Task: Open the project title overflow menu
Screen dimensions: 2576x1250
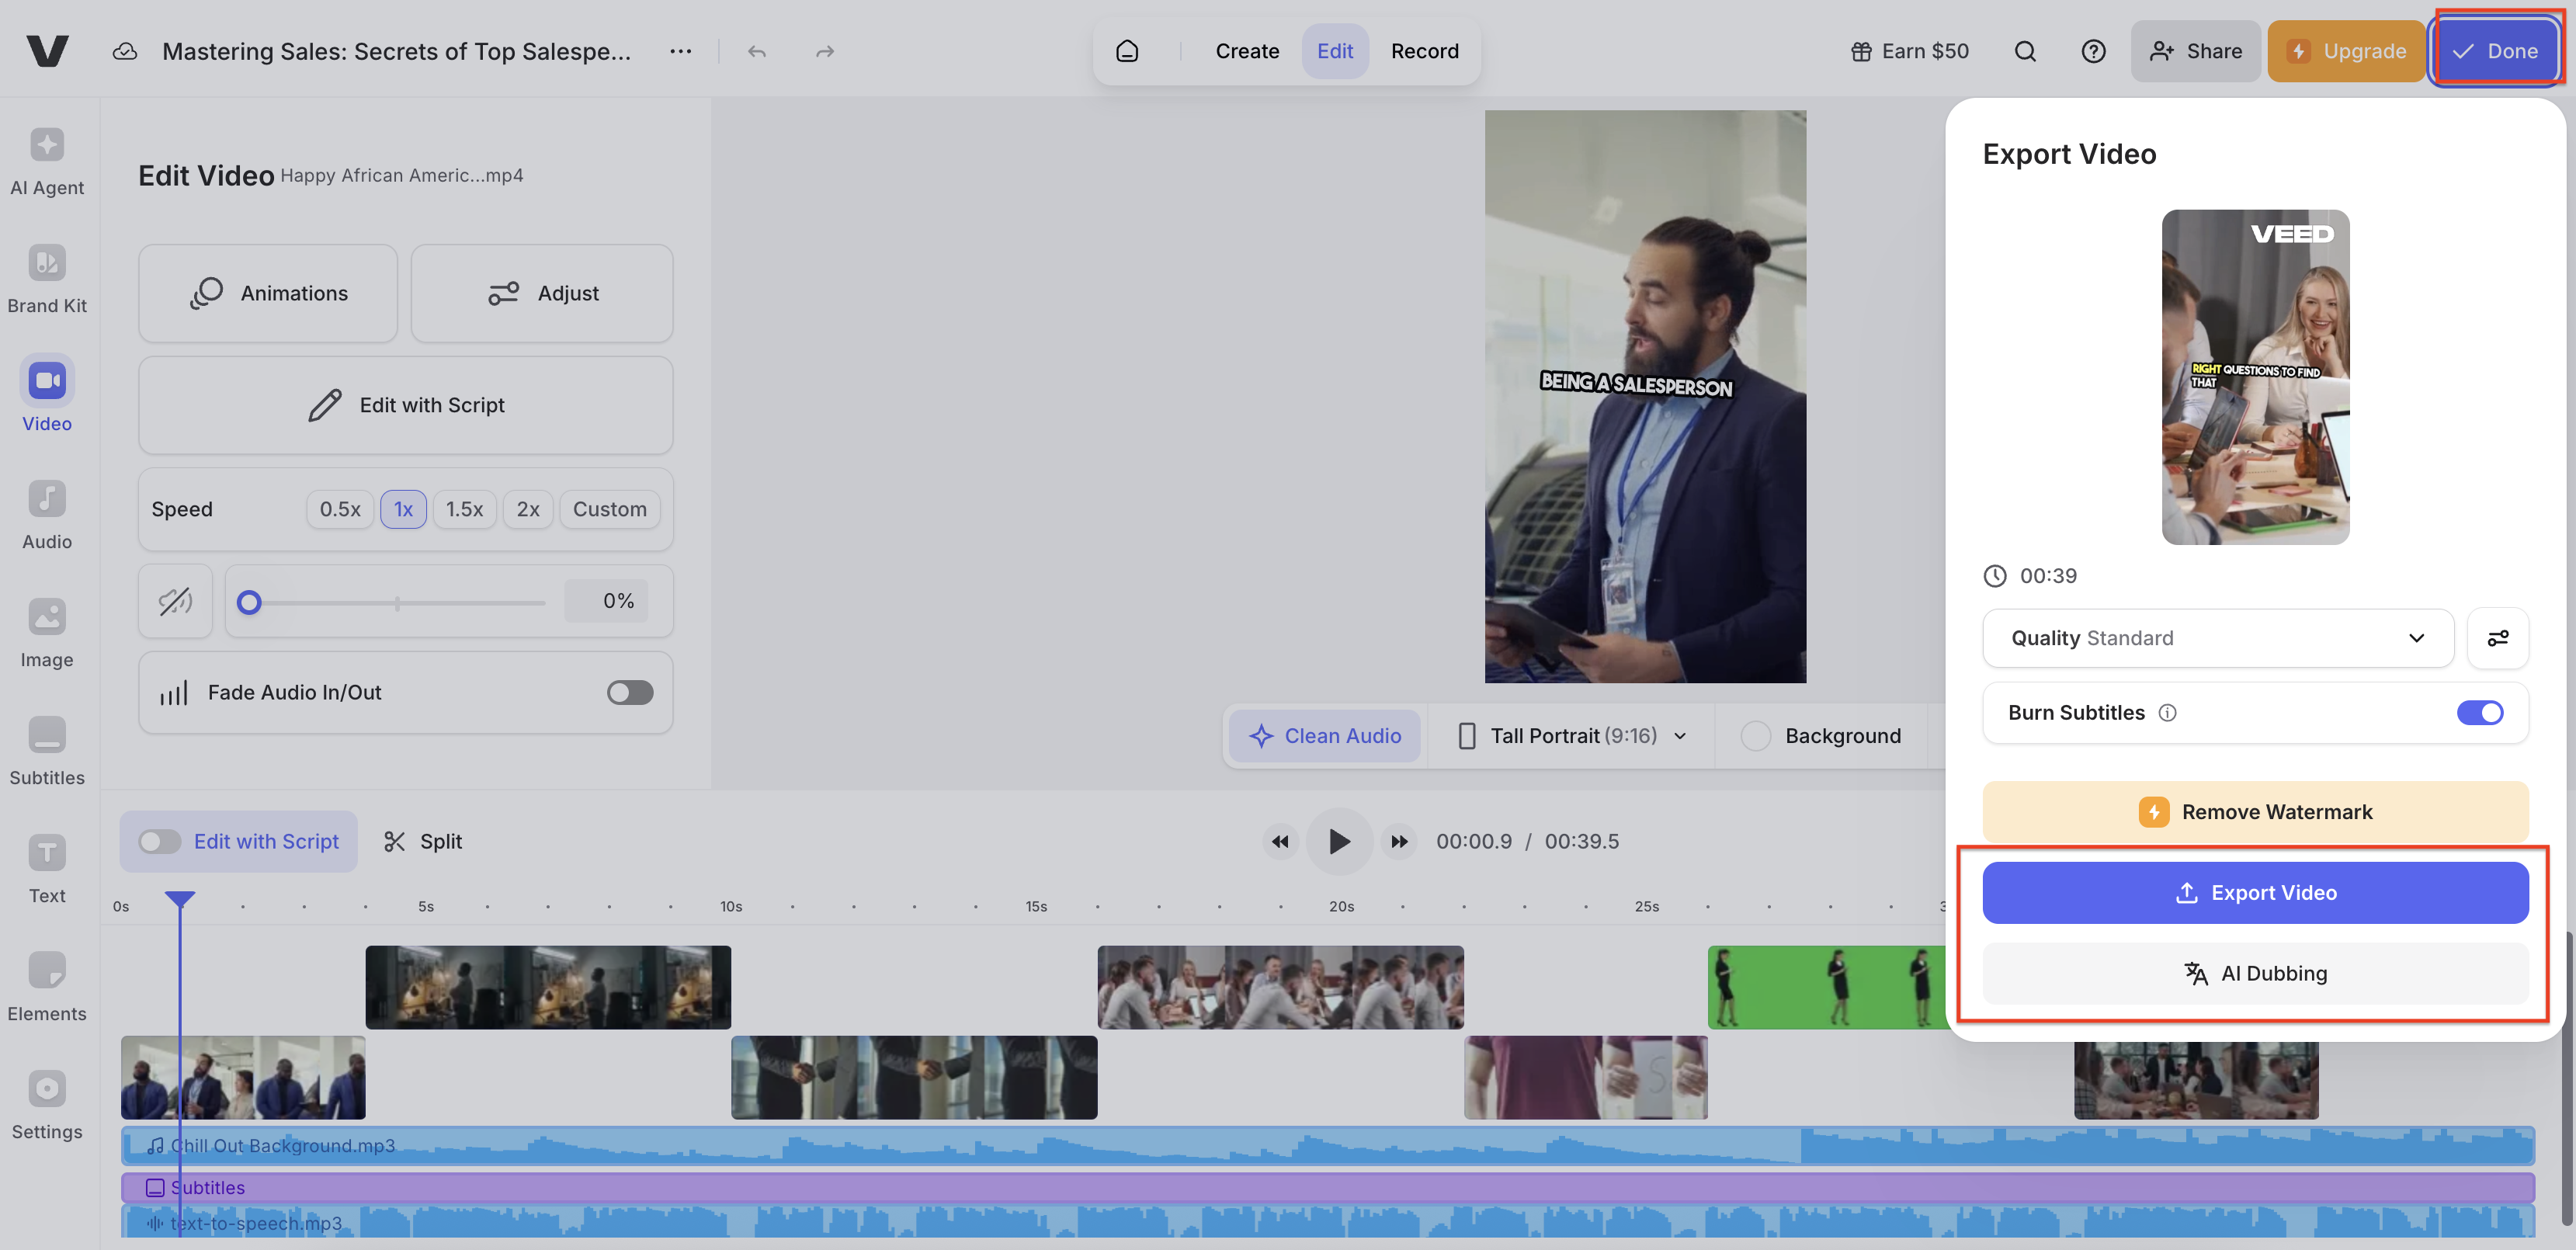Action: (x=680, y=51)
